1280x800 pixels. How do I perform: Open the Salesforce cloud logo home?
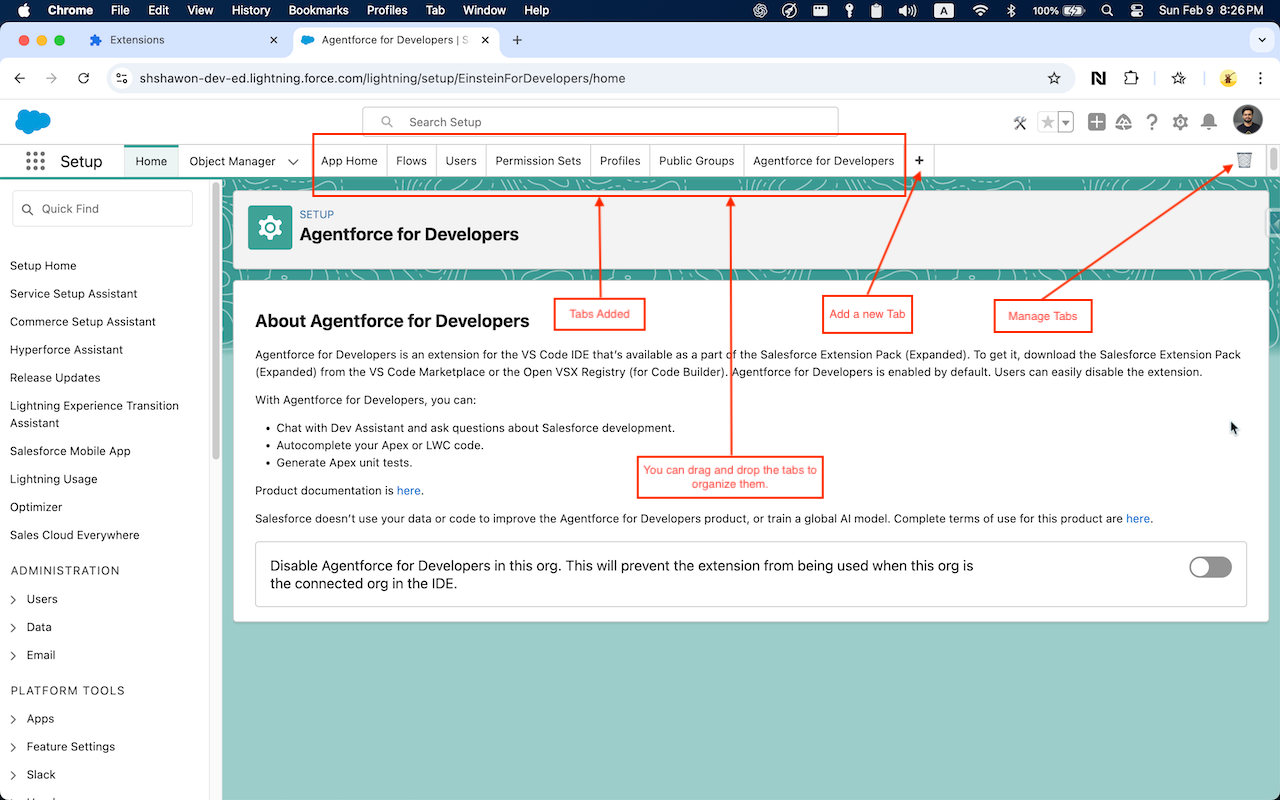click(33, 121)
